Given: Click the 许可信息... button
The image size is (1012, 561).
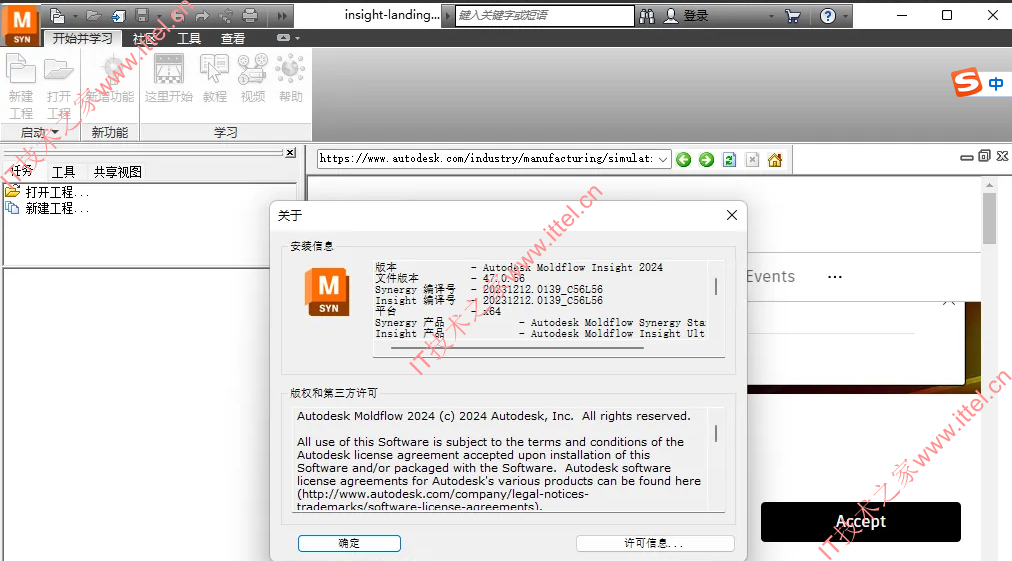Looking at the screenshot, I should [x=654, y=544].
